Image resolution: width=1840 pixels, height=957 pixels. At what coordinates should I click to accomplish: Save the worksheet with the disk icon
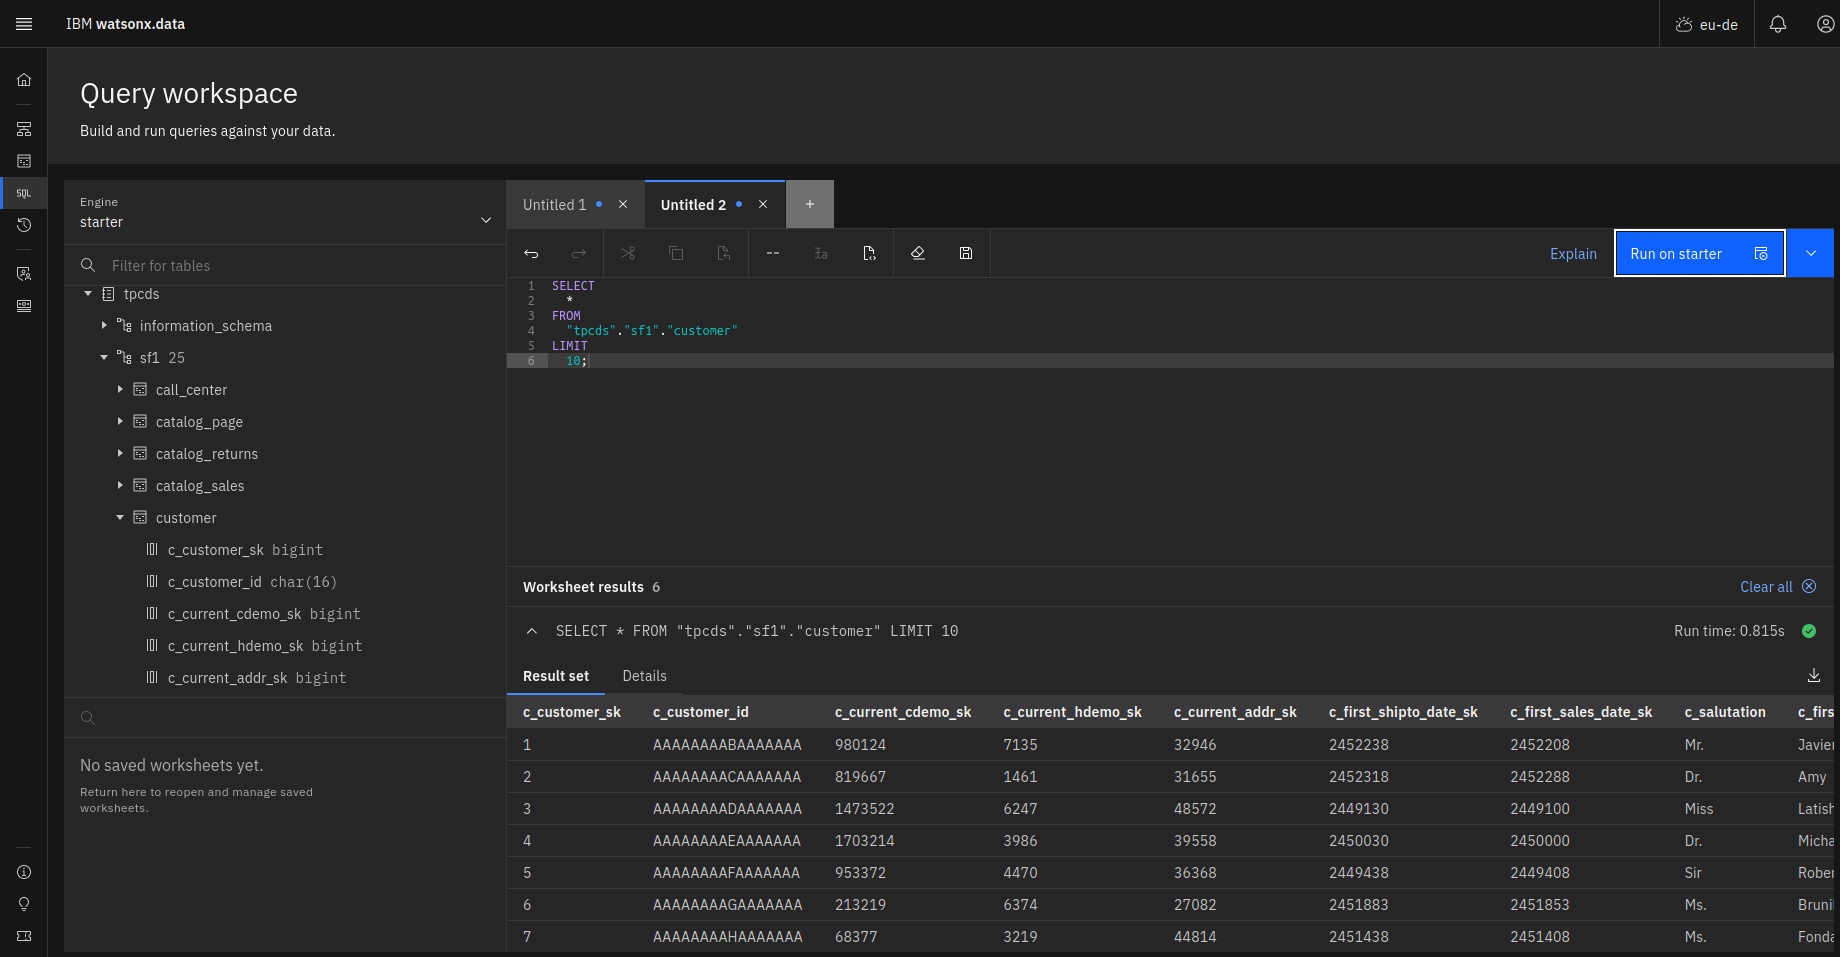click(966, 254)
